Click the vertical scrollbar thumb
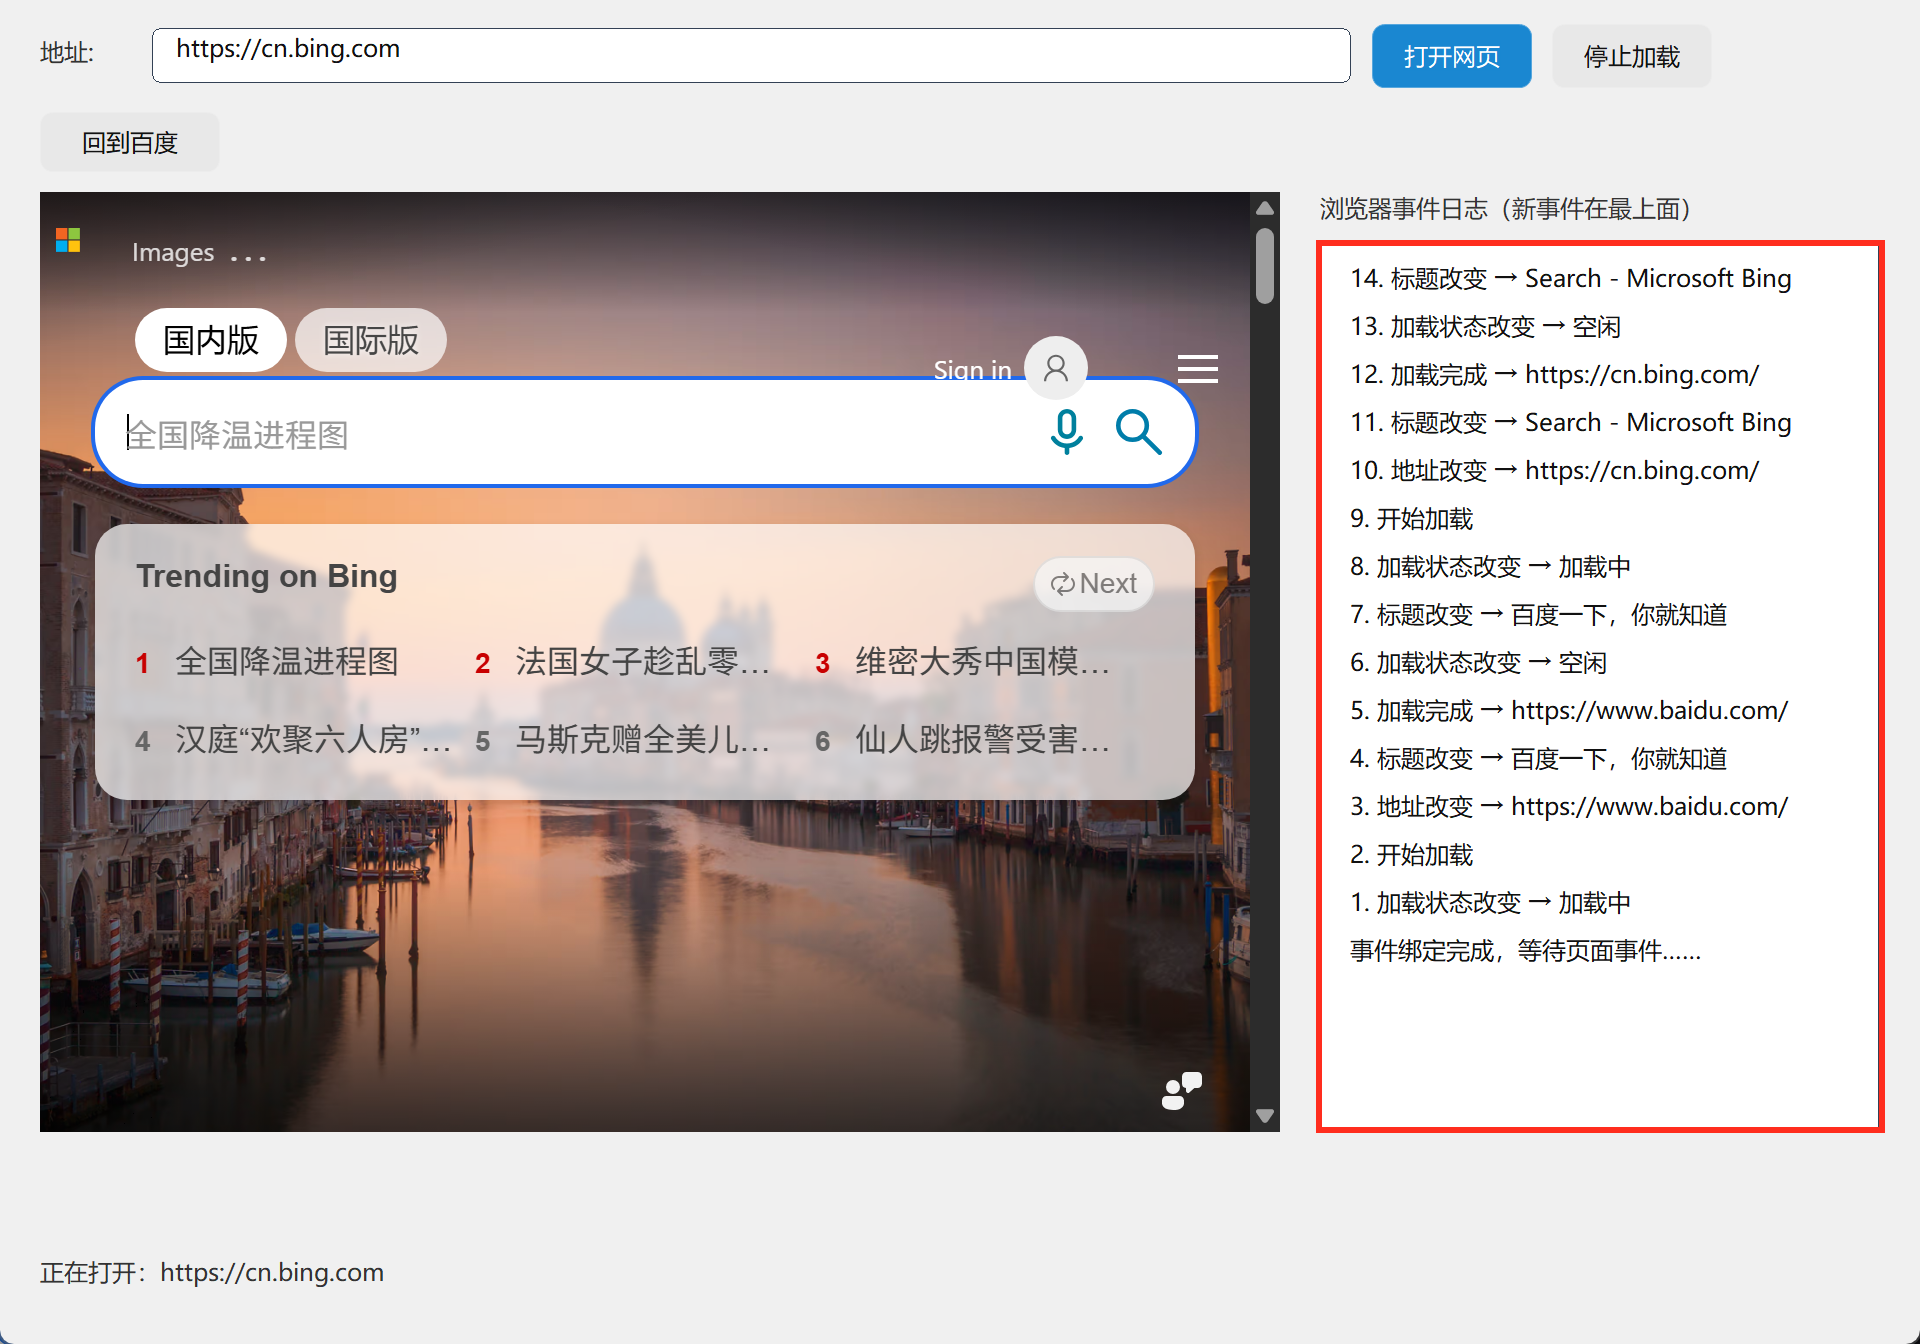1920x1344 pixels. click(x=1265, y=266)
